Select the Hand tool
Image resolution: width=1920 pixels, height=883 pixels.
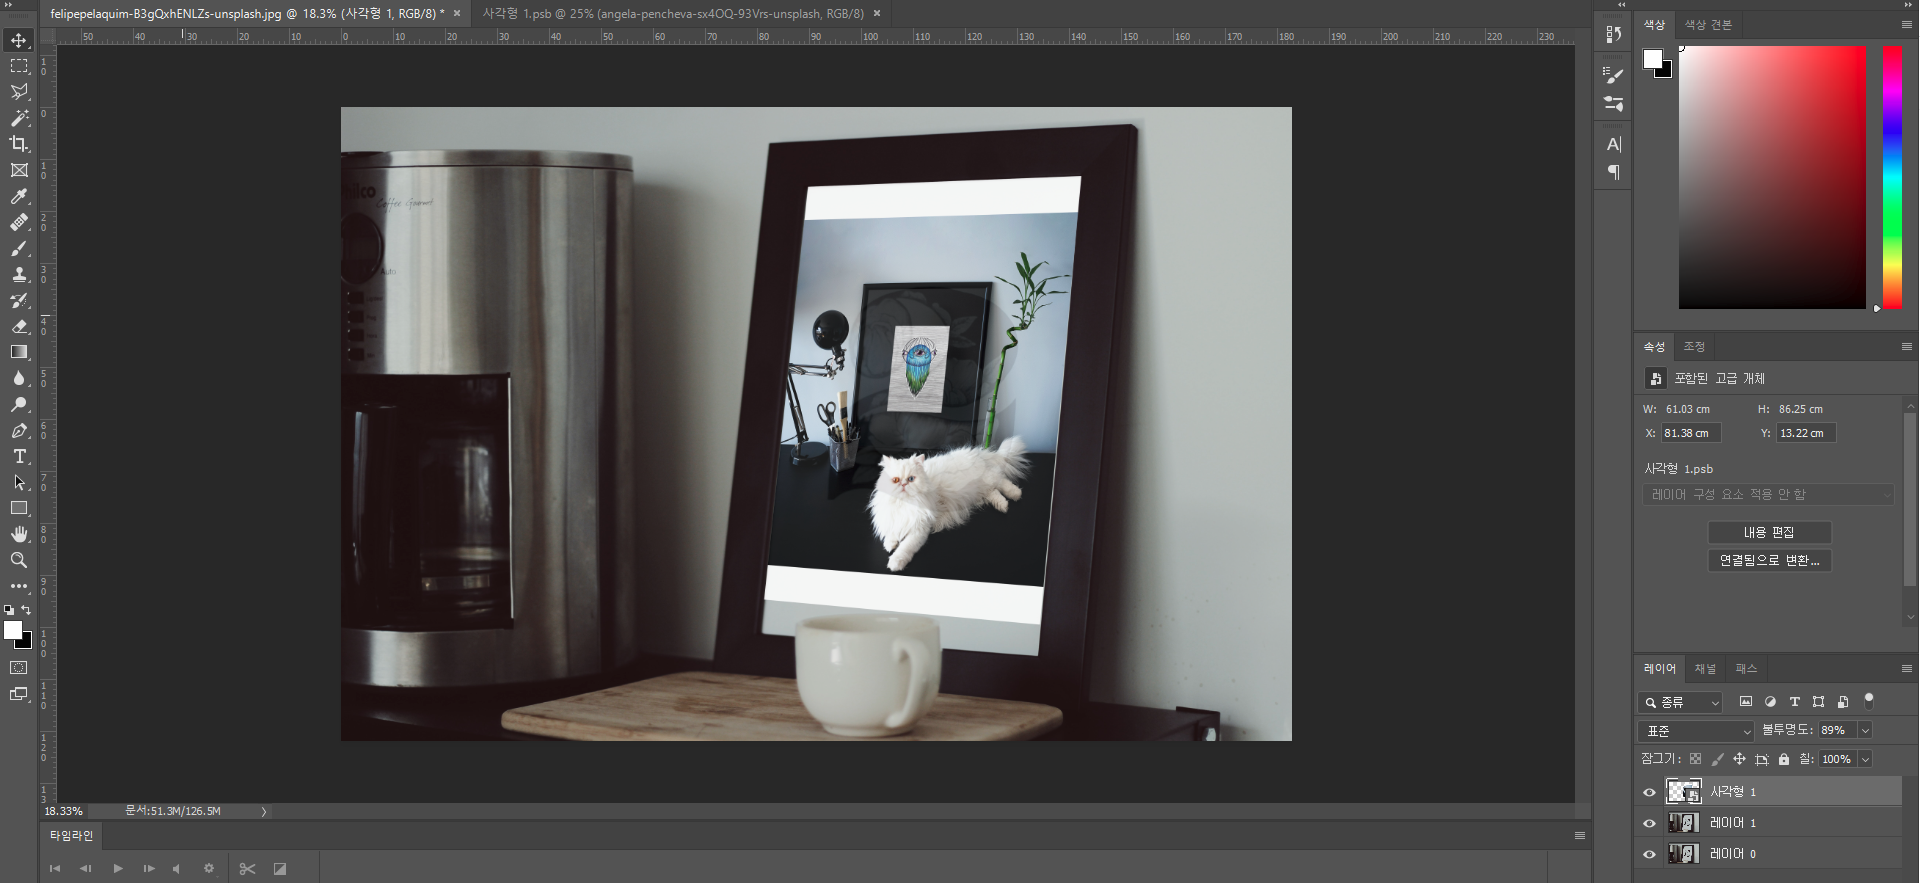click(x=19, y=534)
